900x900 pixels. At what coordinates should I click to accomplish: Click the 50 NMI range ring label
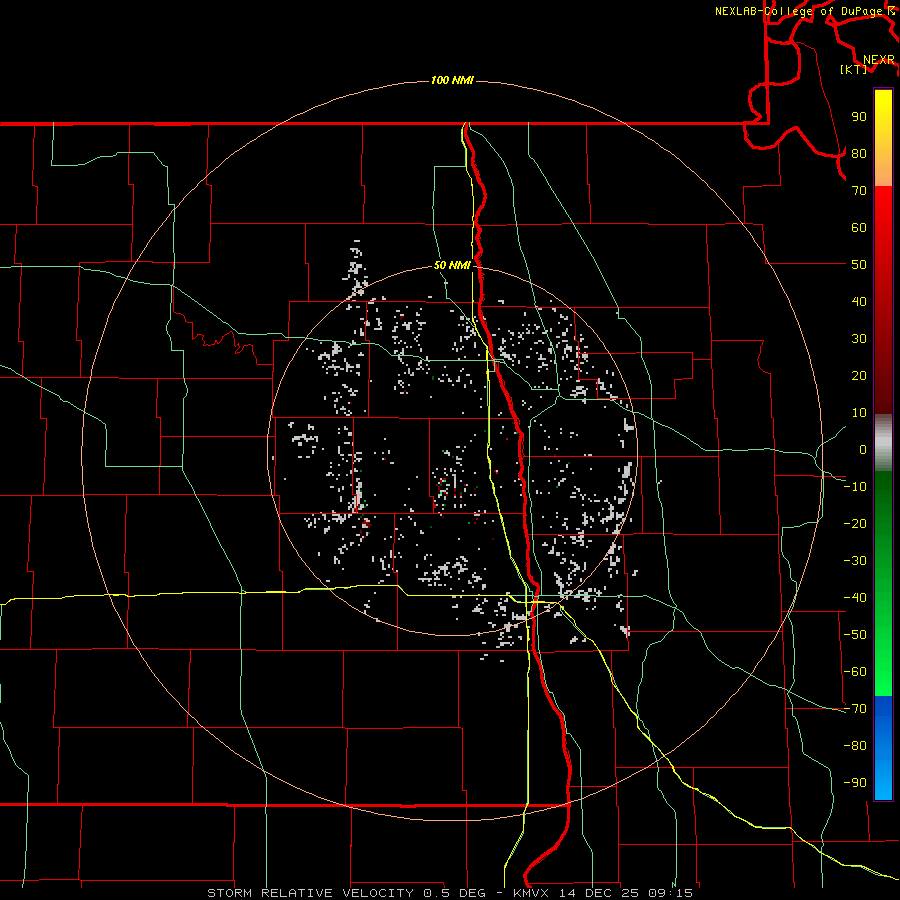coord(452,265)
